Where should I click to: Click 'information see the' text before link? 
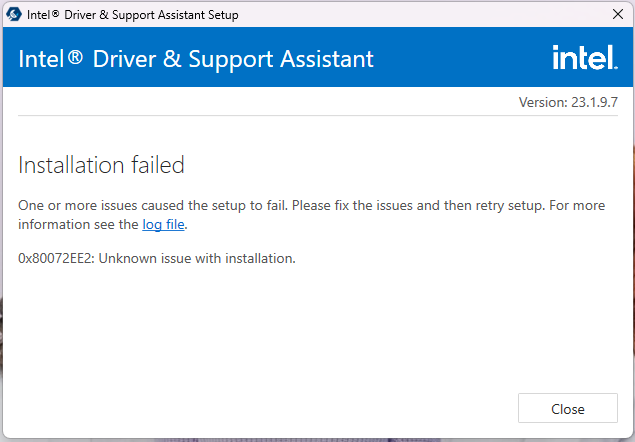tap(78, 225)
